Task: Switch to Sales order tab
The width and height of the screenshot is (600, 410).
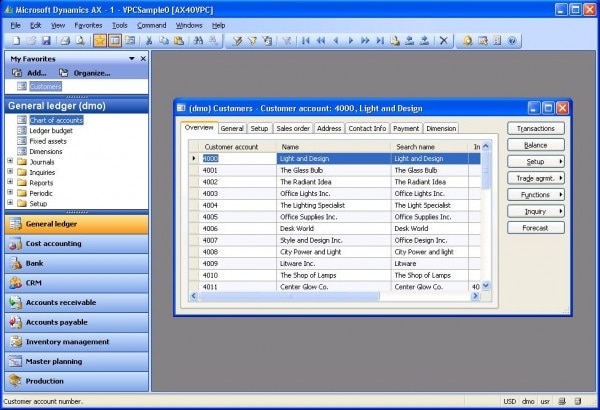Action: click(x=293, y=128)
